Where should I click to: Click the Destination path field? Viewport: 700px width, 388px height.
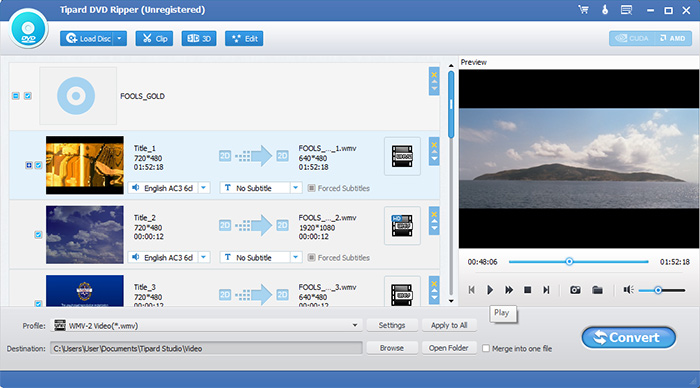tap(206, 348)
